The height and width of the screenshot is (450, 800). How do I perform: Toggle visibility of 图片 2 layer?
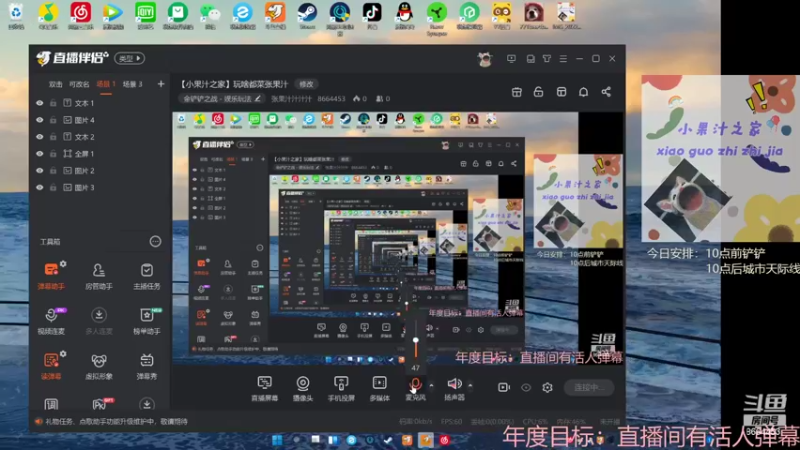(40, 170)
